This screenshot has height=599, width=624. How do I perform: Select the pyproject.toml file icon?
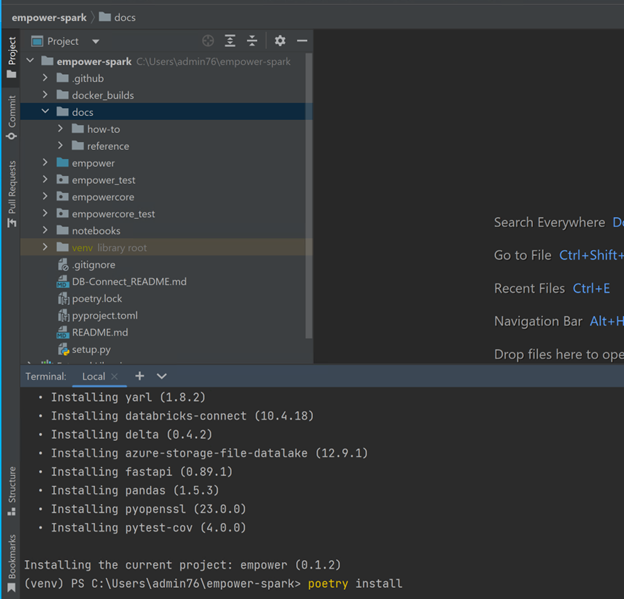(x=63, y=316)
